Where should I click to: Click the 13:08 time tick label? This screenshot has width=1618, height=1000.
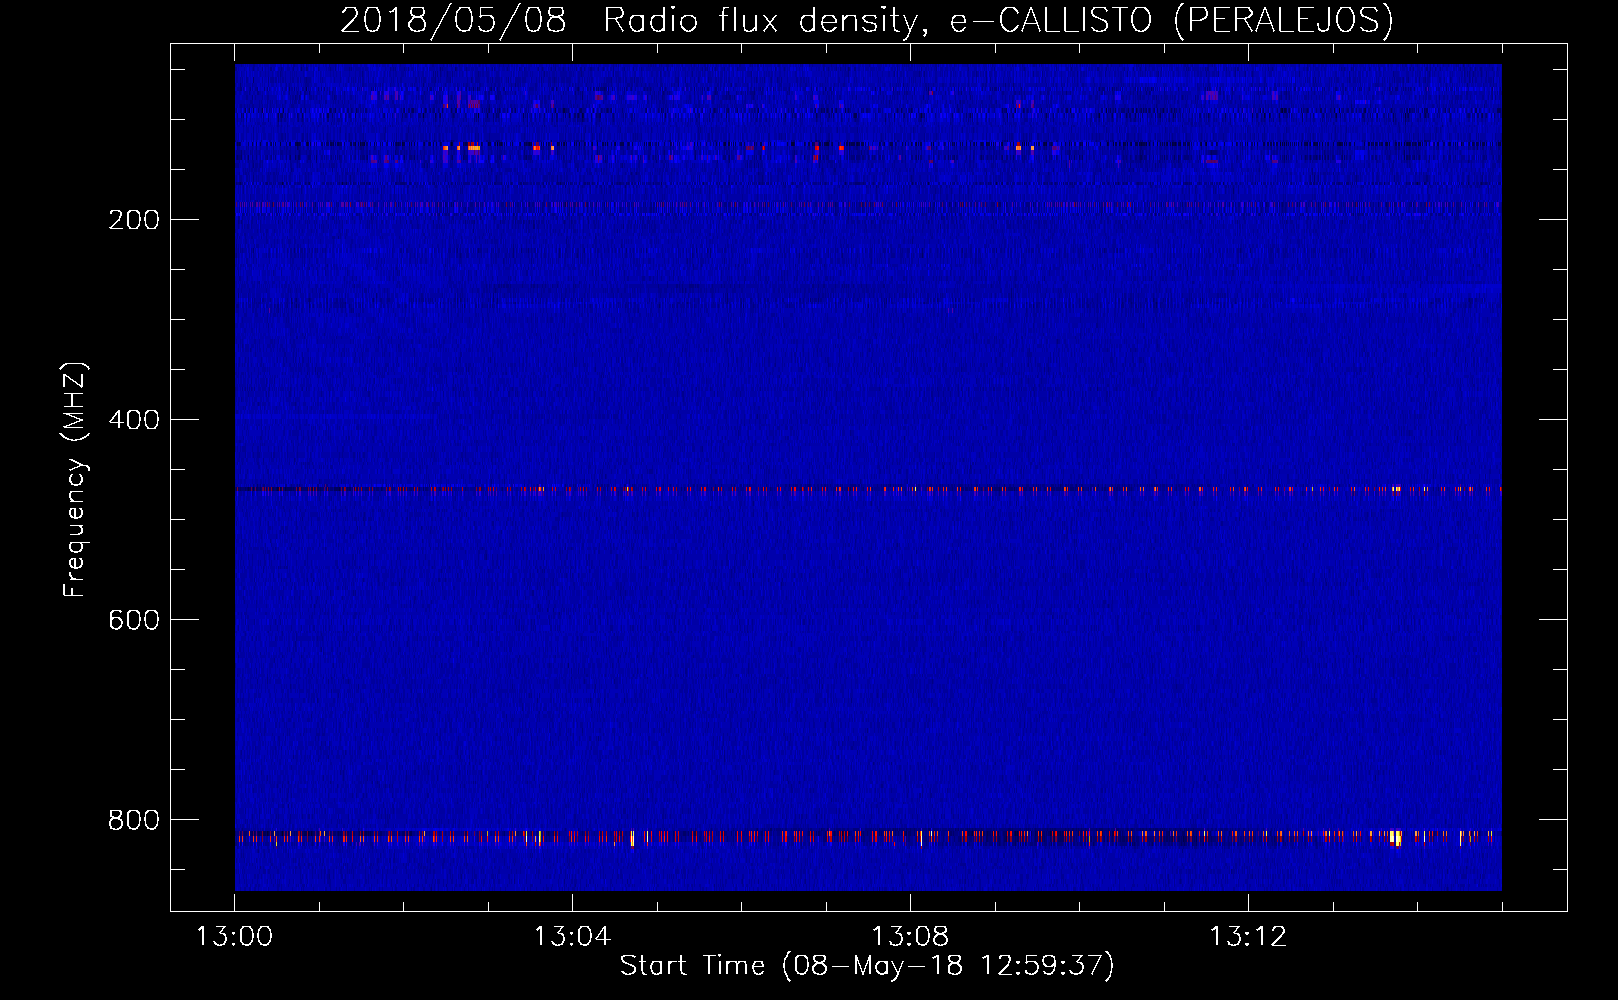click(x=910, y=937)
